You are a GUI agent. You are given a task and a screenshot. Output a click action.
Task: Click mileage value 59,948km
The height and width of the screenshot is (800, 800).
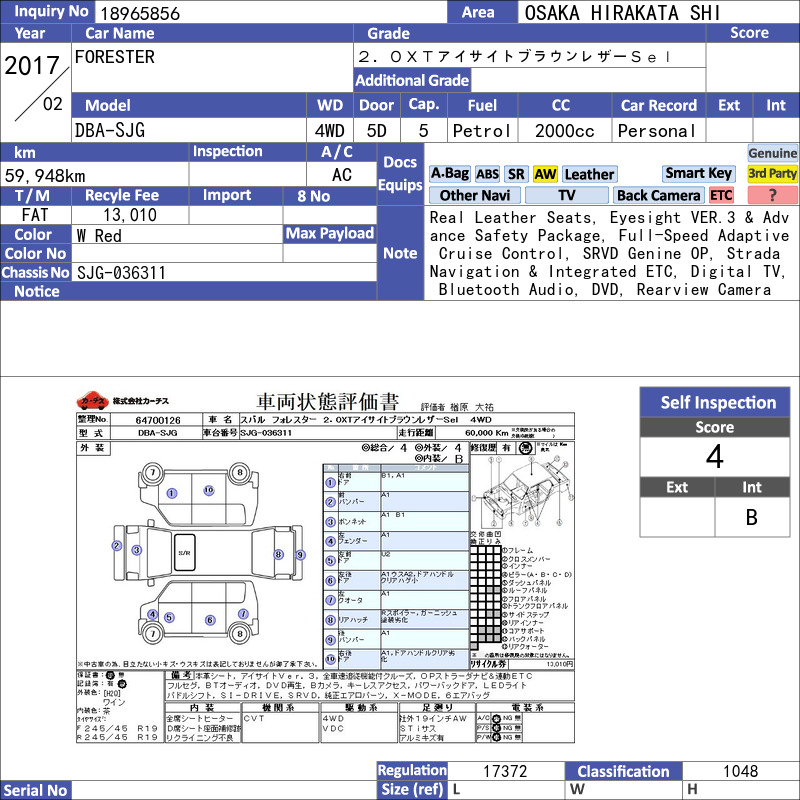tap(45, 176)
